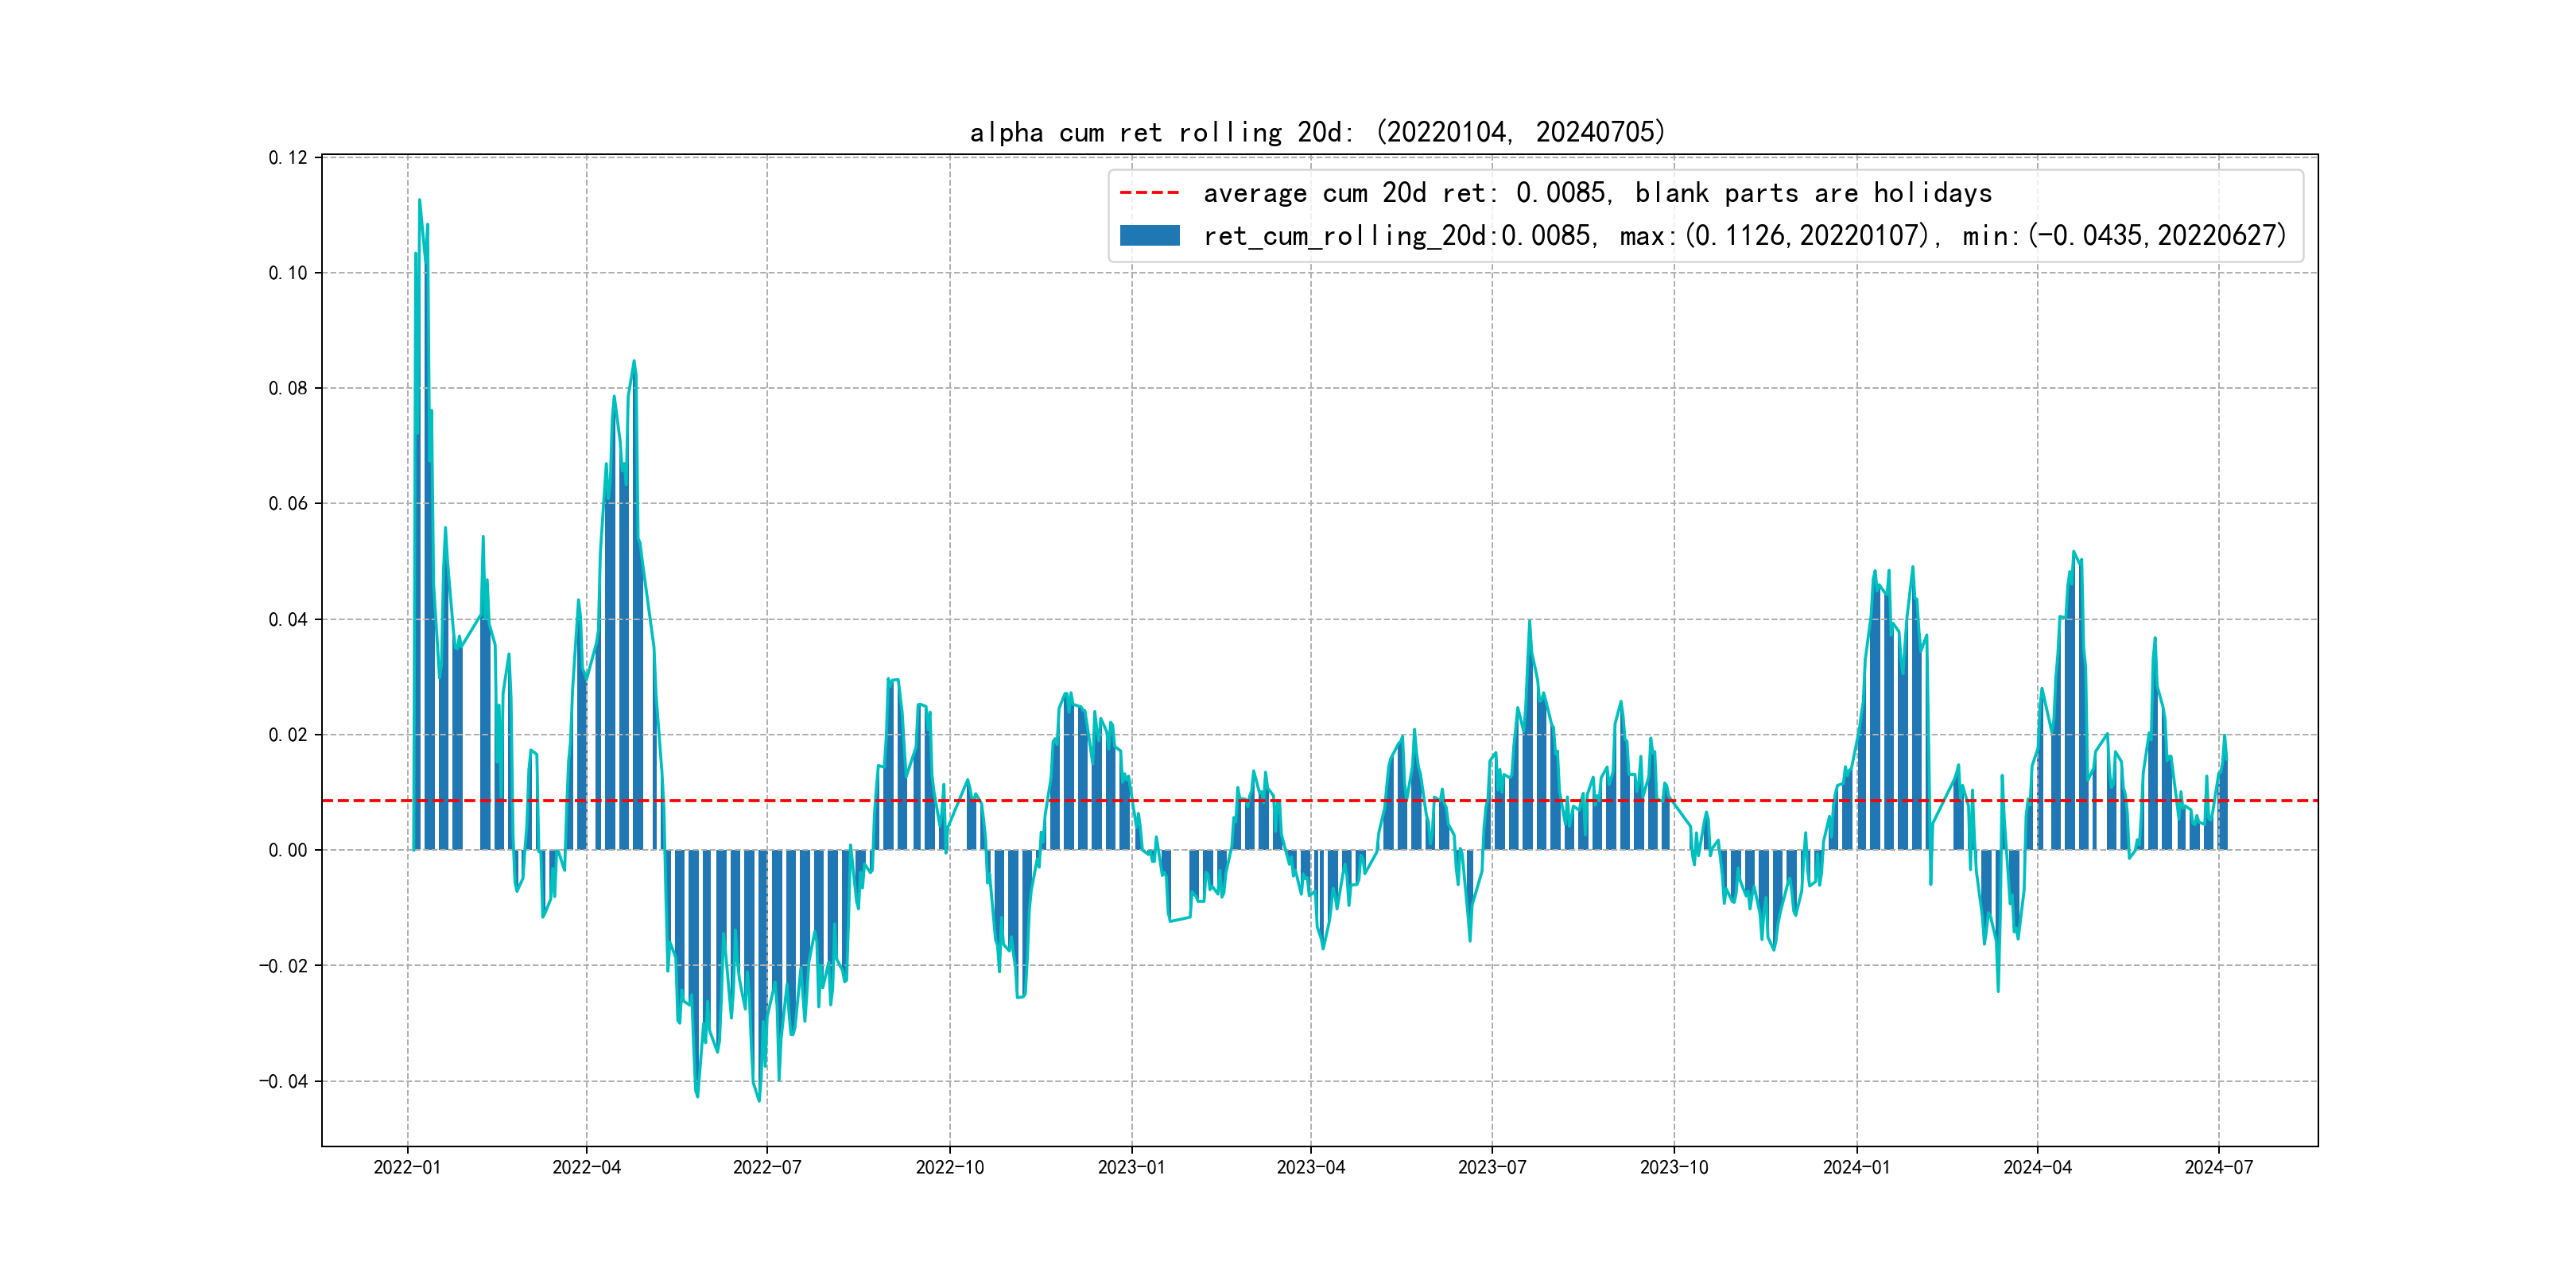Click the 2023-10 x-axis tick label
Image resolution: width=2576 pixels, height=1288 pixels.
pyautogui.click(x=1674, y=1167)
